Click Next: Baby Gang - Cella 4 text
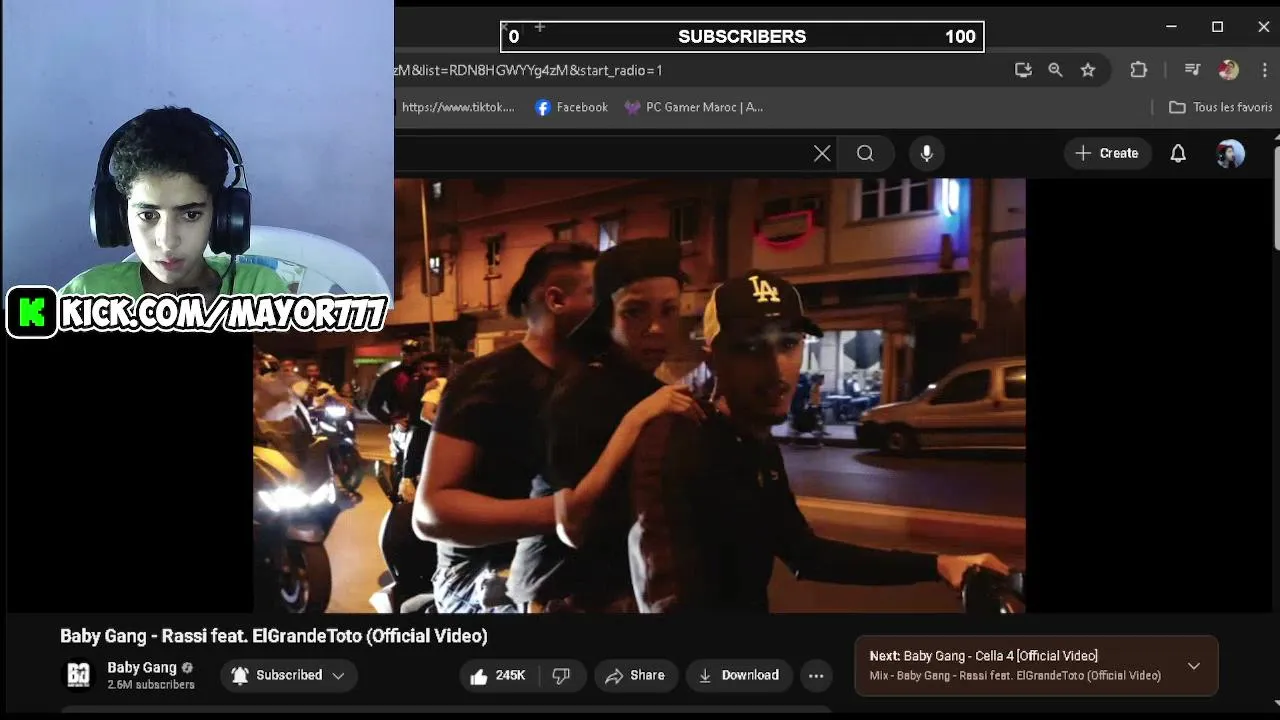 click(x=984, y=656)
